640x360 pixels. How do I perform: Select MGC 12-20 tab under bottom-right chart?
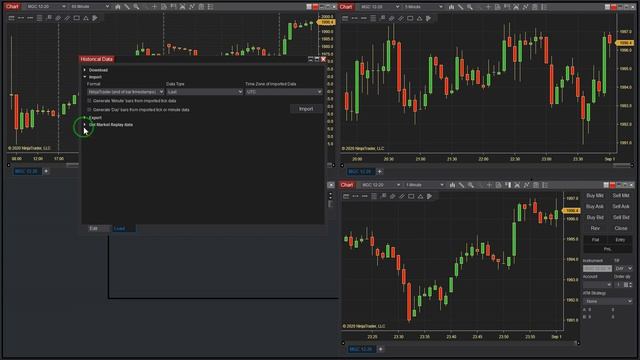click(361, 349)
